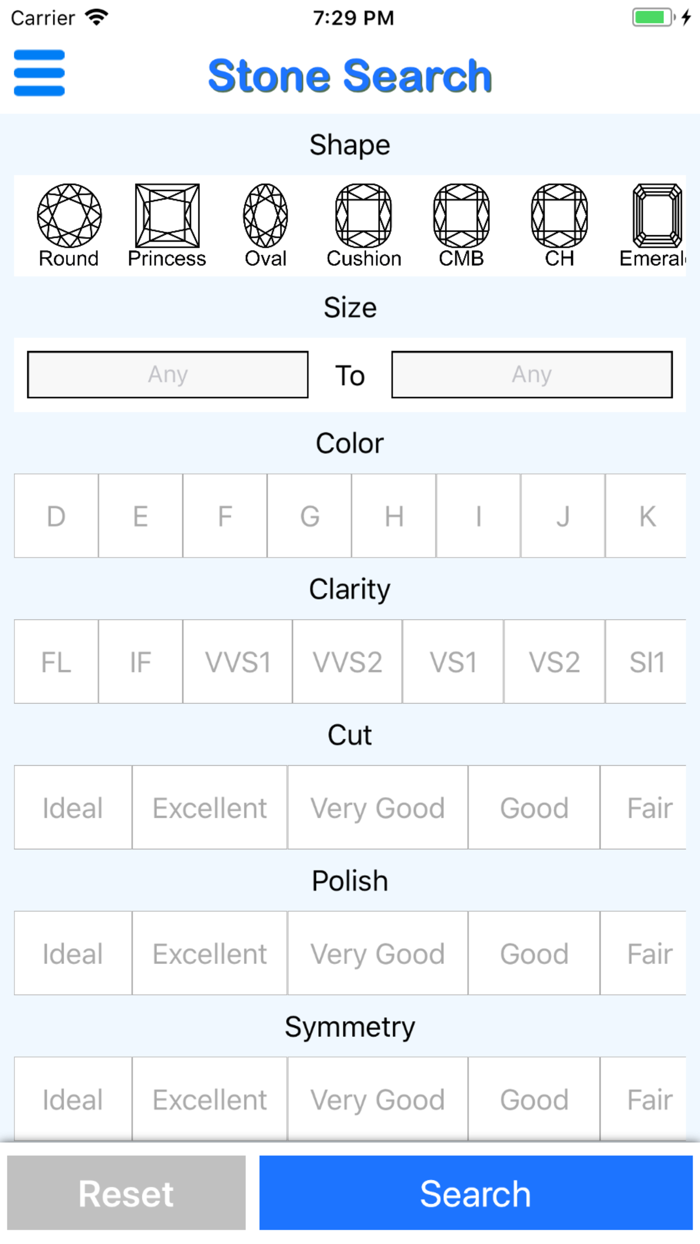Toggle Good in Polish row
This screenshot has height=1244, width=700.
(534, 954)
